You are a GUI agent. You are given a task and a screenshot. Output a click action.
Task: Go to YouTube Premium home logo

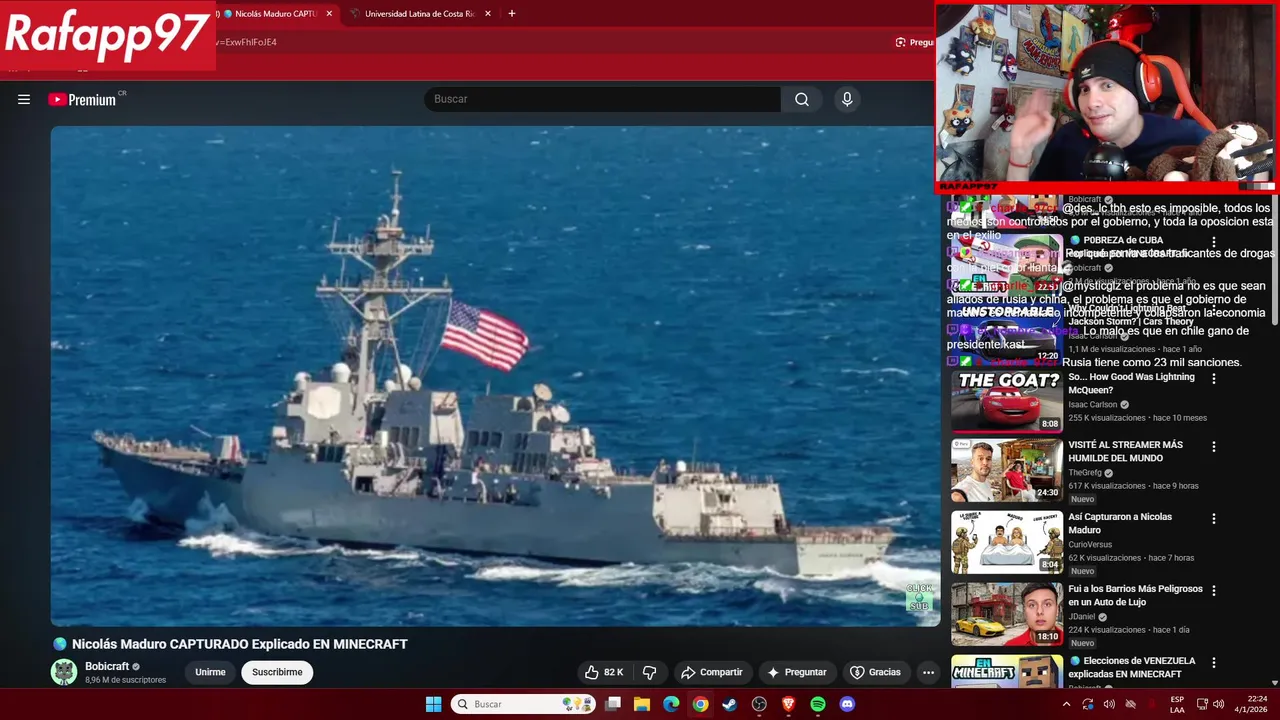[82, 99]
